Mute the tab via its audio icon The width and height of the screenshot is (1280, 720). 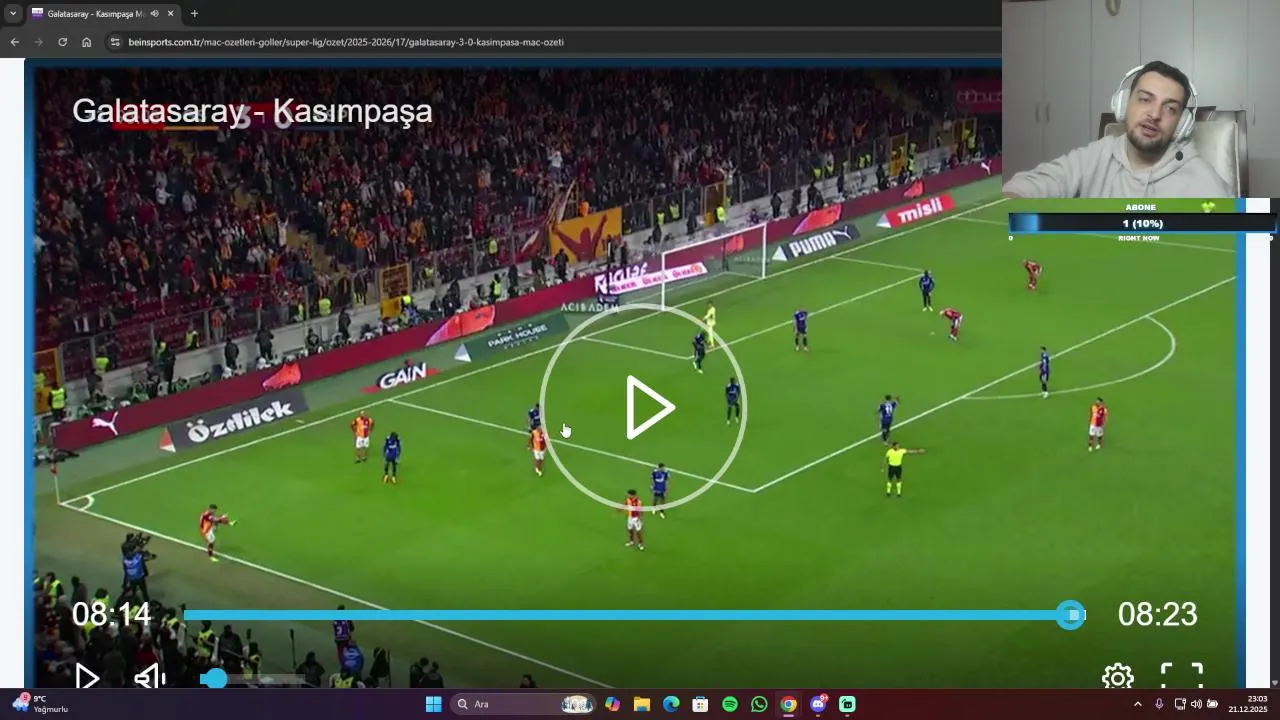tap(154, 14)
